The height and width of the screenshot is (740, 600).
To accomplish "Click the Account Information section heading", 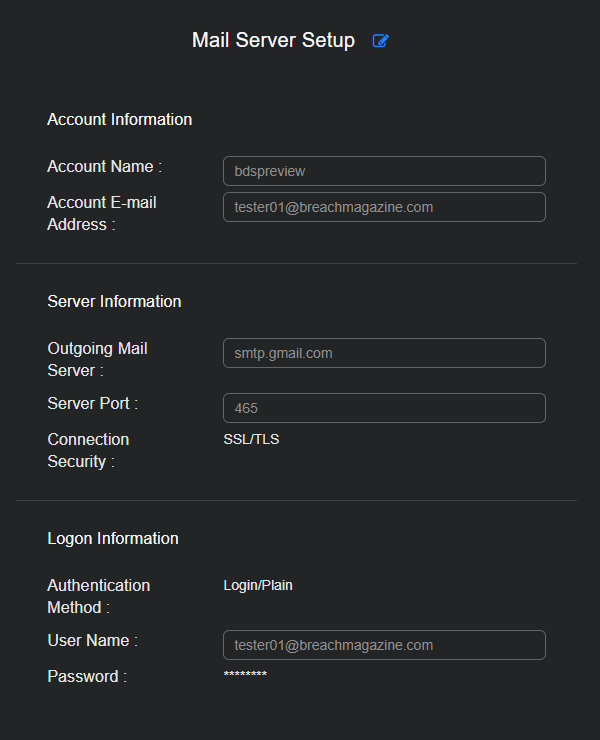I will 119,119.
